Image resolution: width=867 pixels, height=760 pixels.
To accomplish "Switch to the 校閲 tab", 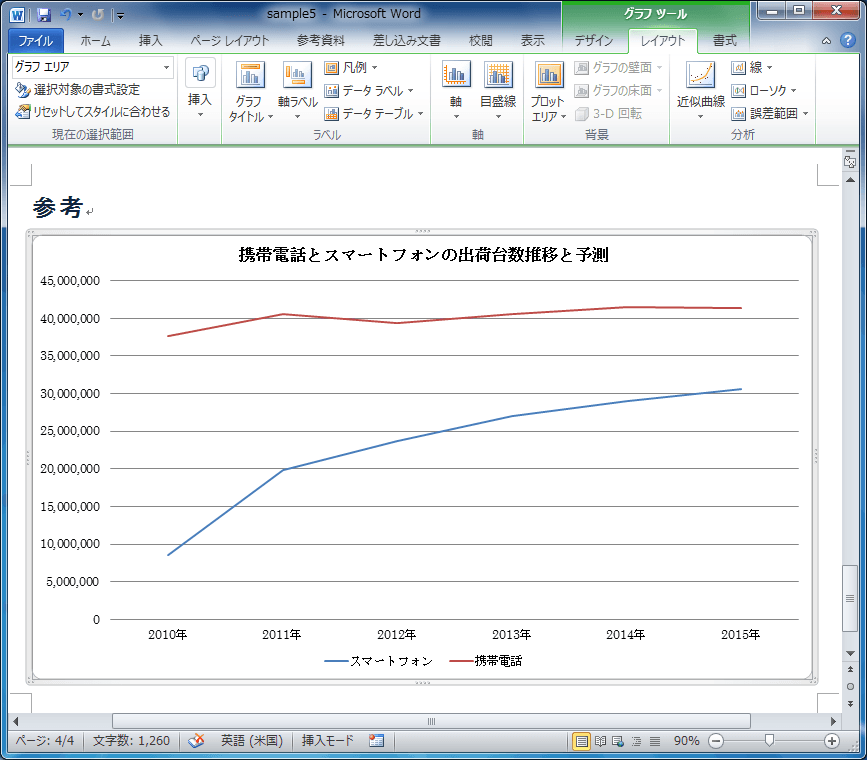I will (480, 40).
